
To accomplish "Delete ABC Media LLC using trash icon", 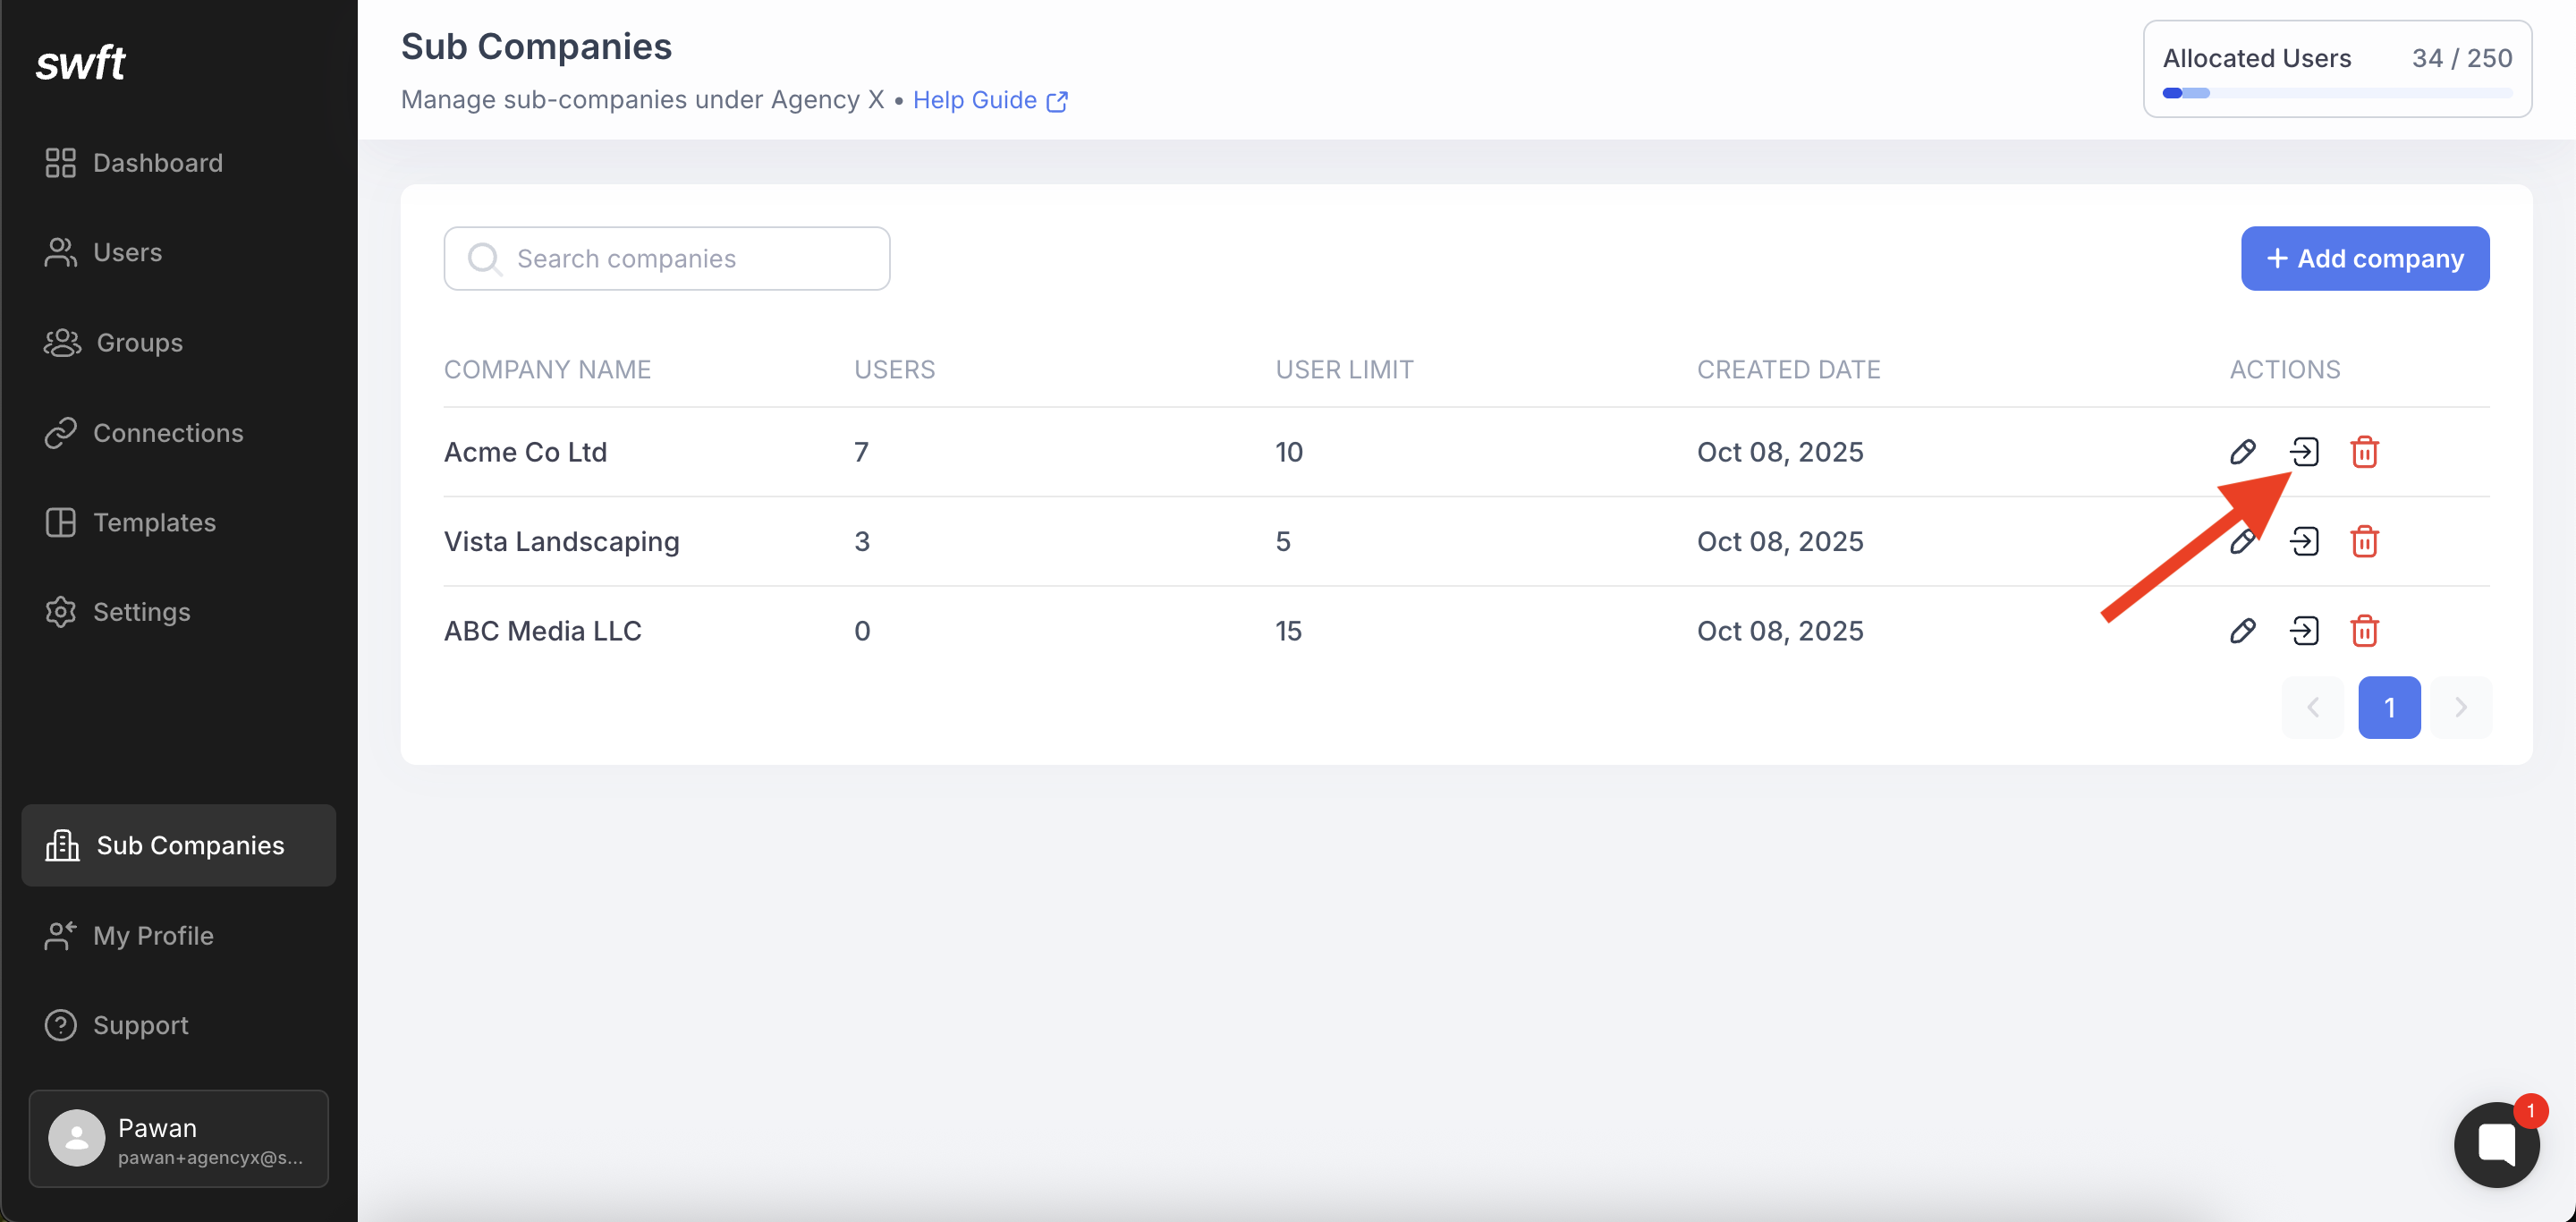I will coord(2364,631).
